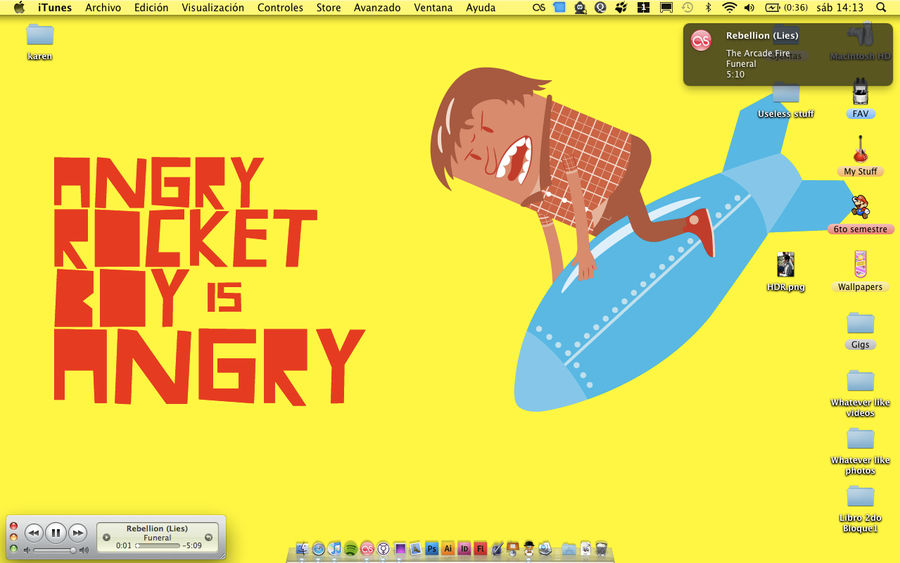Image resolution: width=900 pixels, height=563 pixels.
Task: Click the clock showing sáb 14:13
Action: click(x=840, y=7)
